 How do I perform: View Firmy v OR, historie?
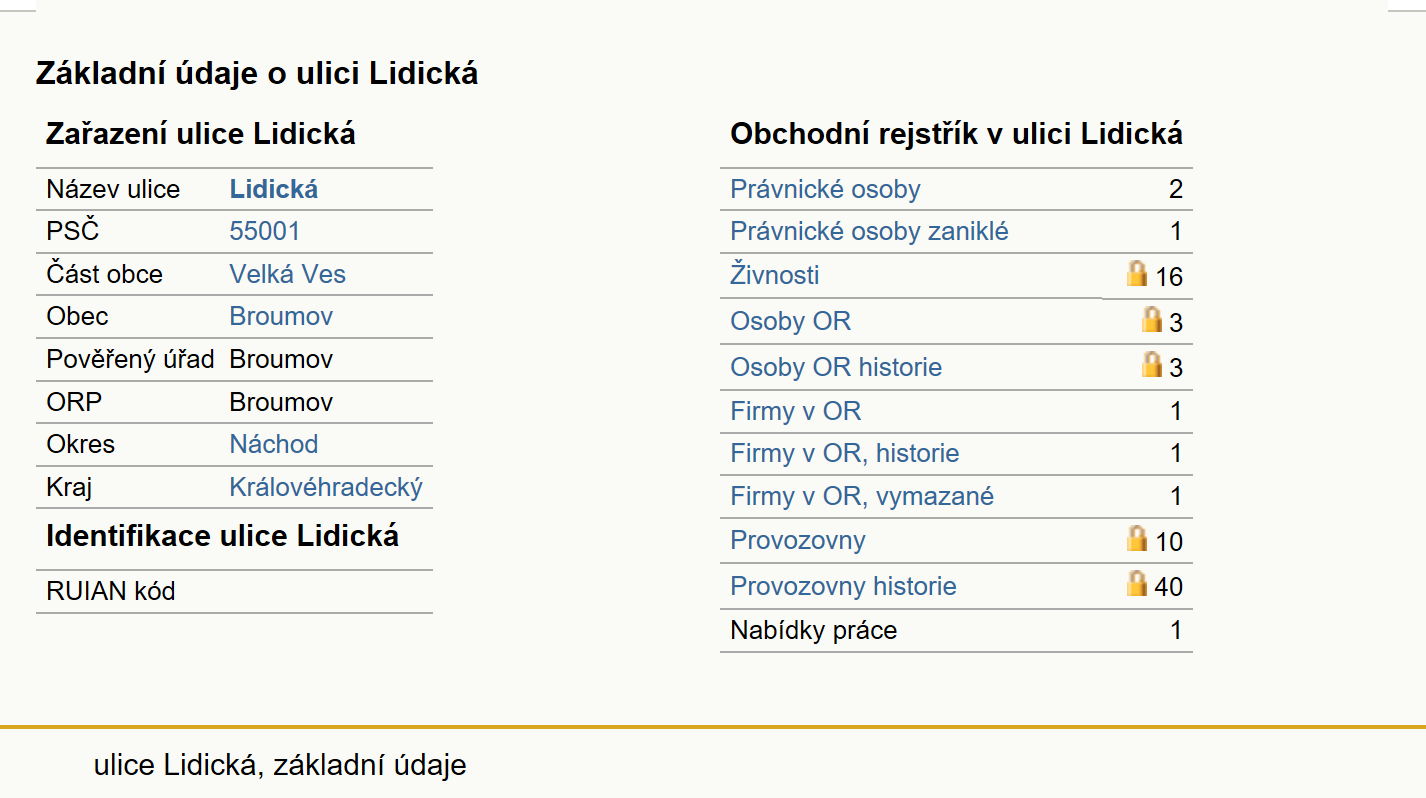click(845, 454)
